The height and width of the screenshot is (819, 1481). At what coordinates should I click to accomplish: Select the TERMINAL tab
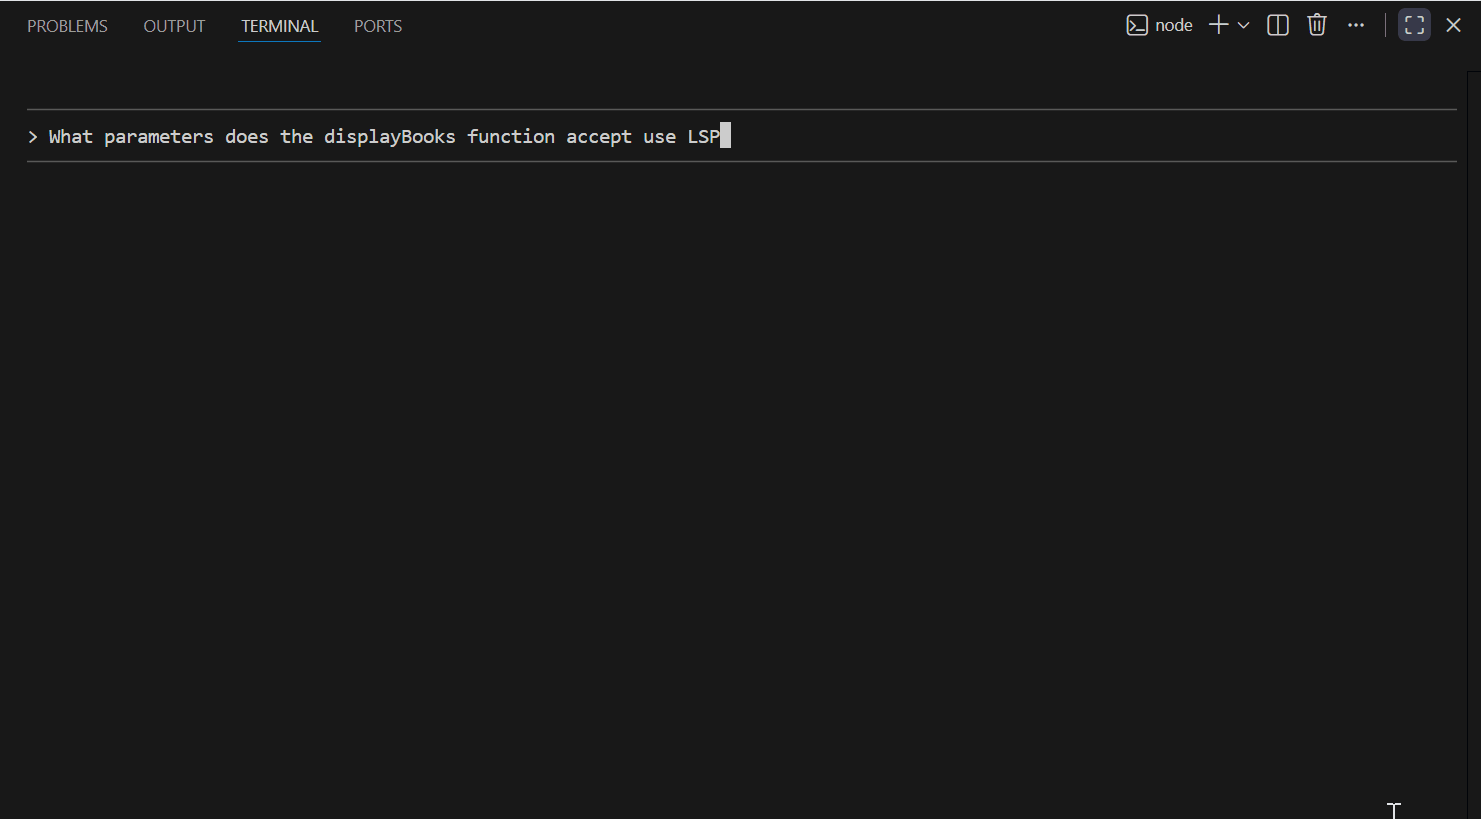tap(279, 26)
